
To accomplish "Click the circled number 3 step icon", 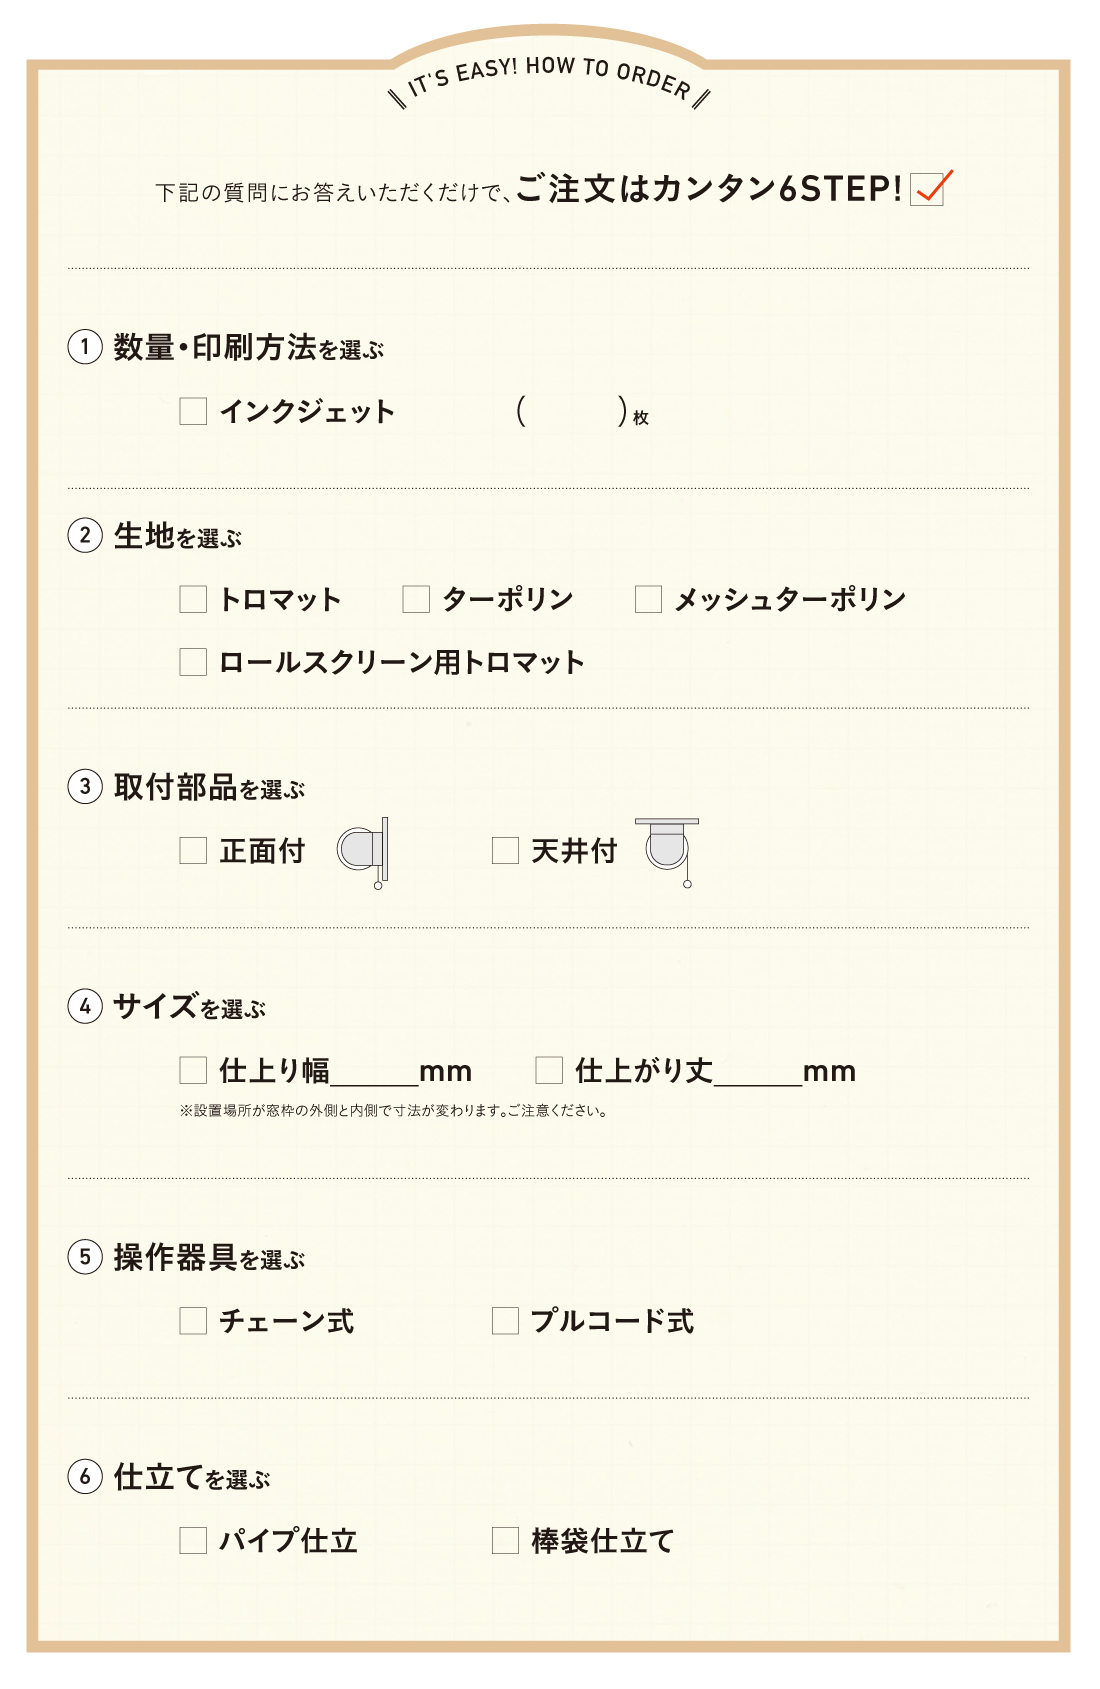I will pos(85,786).
